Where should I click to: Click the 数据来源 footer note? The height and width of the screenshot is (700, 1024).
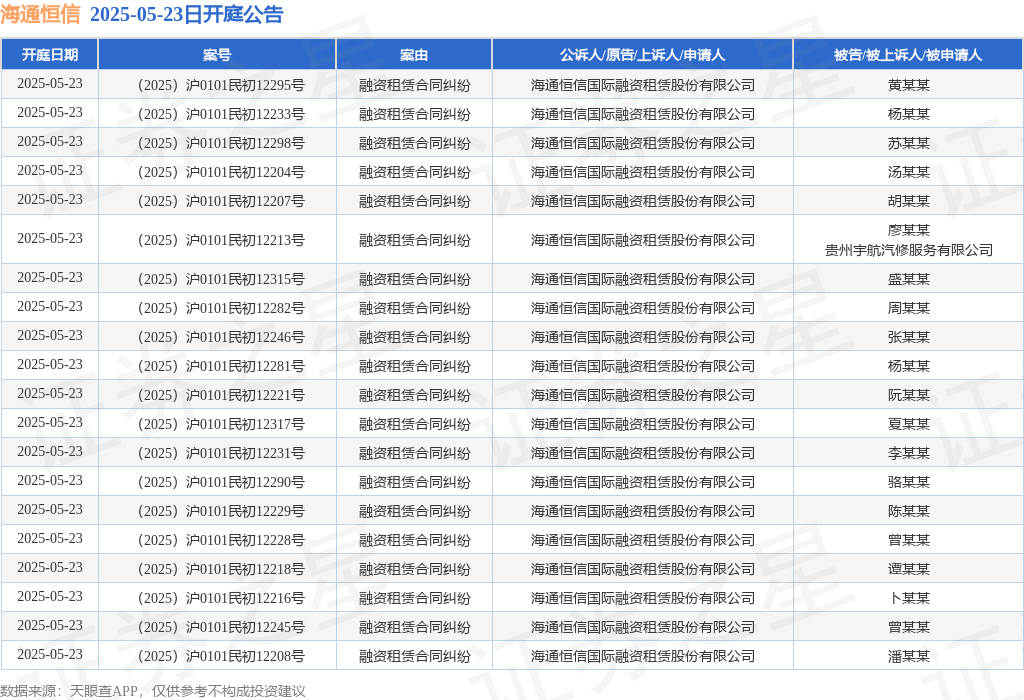[x=153, y=691]
